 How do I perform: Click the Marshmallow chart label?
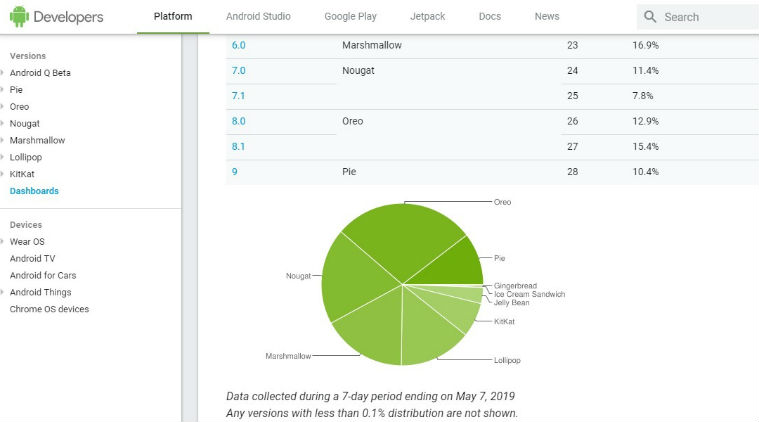[288, 356]
